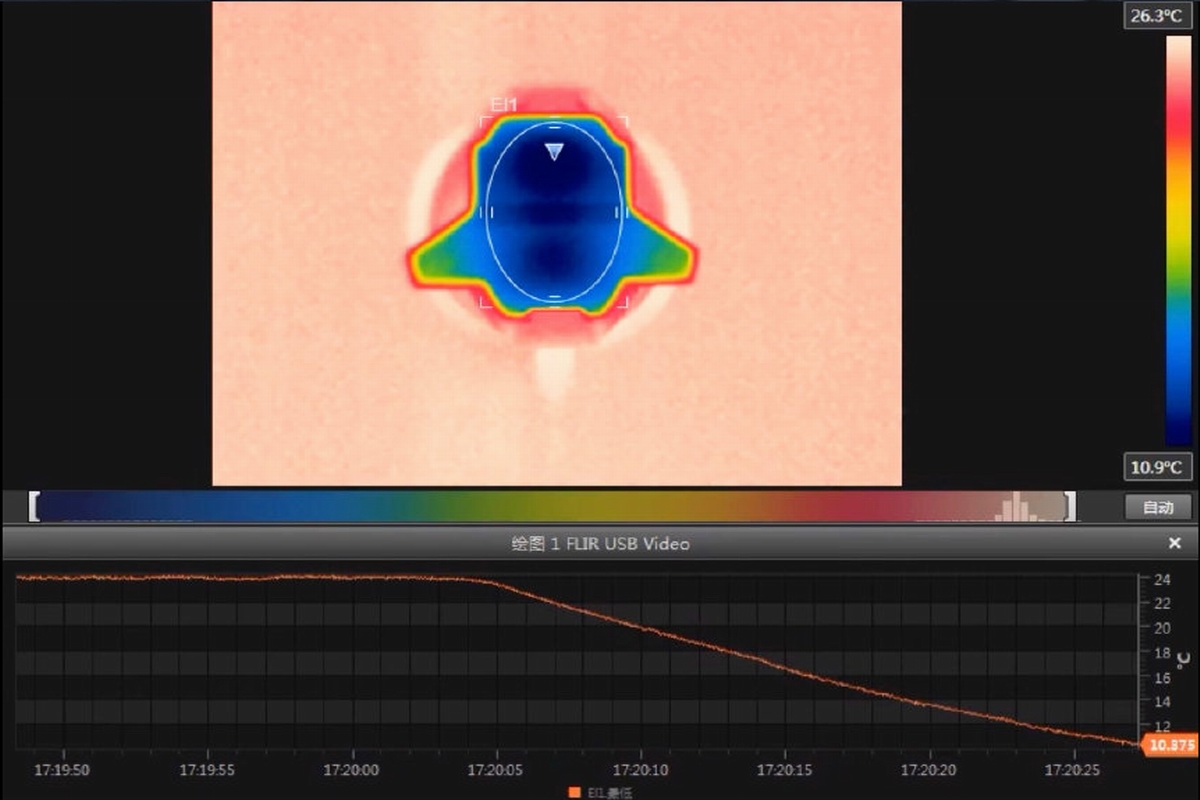Click the 10.9°C minimum temperature box
Image resolution: width=1200 pixels, height=800 pixels.
[1158, 467]
